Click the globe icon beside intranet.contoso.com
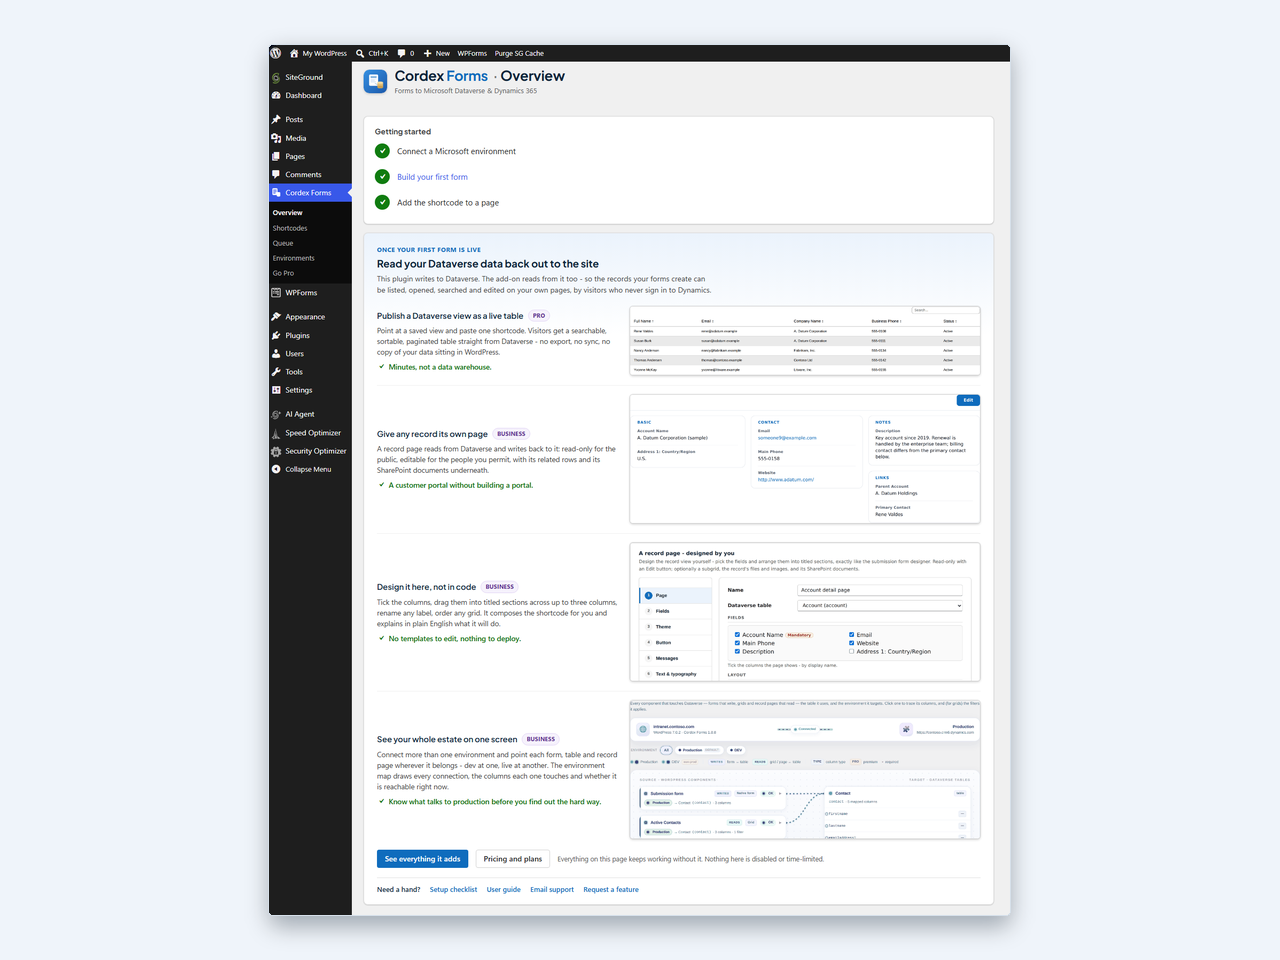This screenshot has height=960, width=1280. (x=643, y=729)
